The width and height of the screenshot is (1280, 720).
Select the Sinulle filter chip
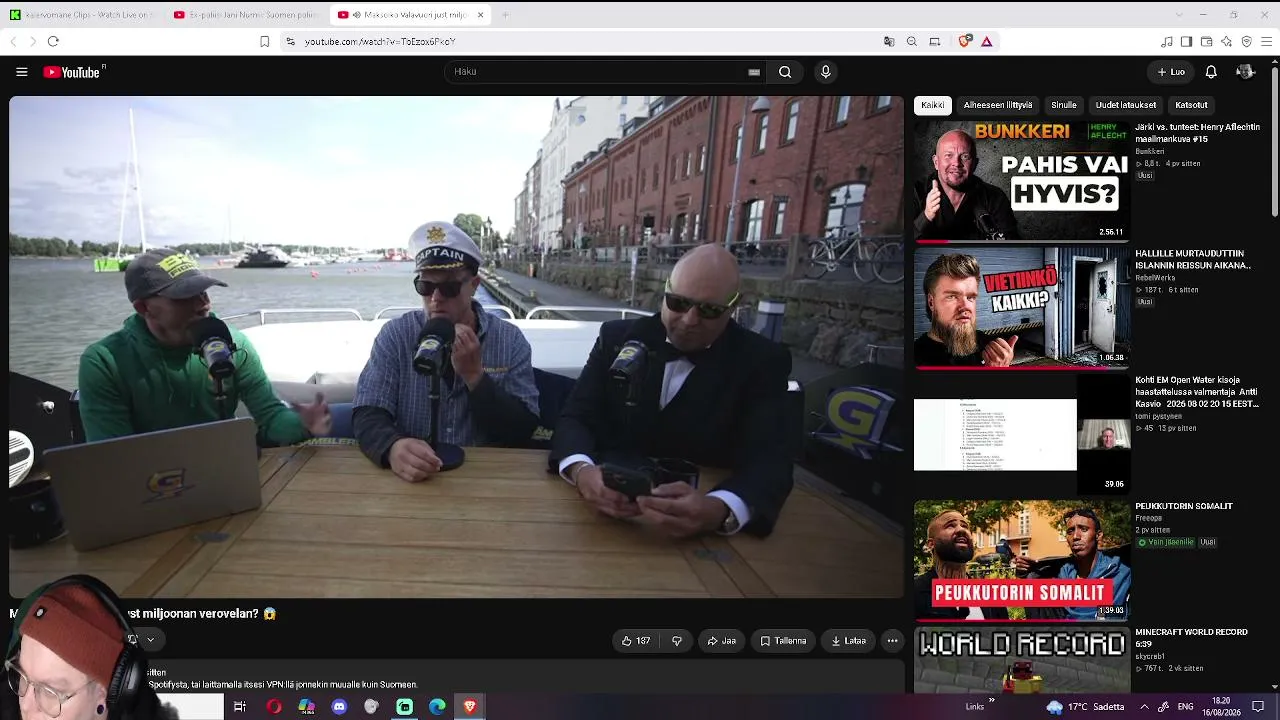(x=1064, y=105)
